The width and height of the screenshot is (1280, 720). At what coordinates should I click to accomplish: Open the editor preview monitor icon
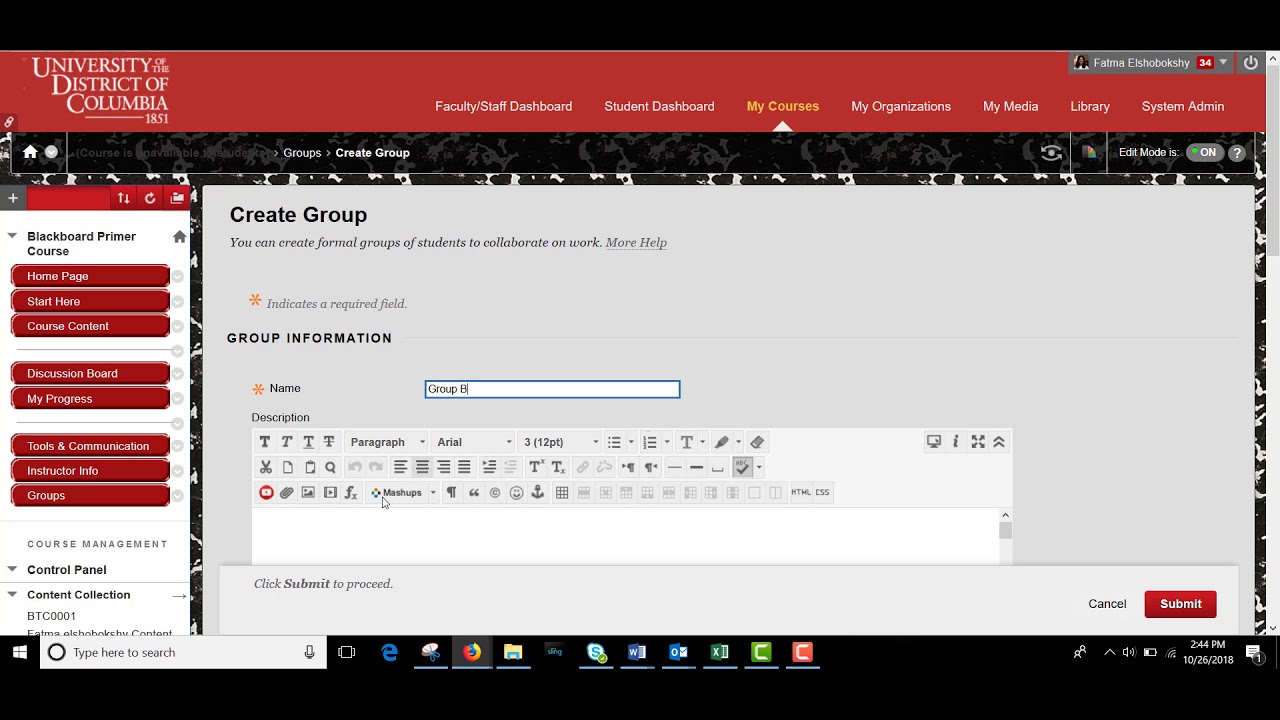(x=934, y=442)
